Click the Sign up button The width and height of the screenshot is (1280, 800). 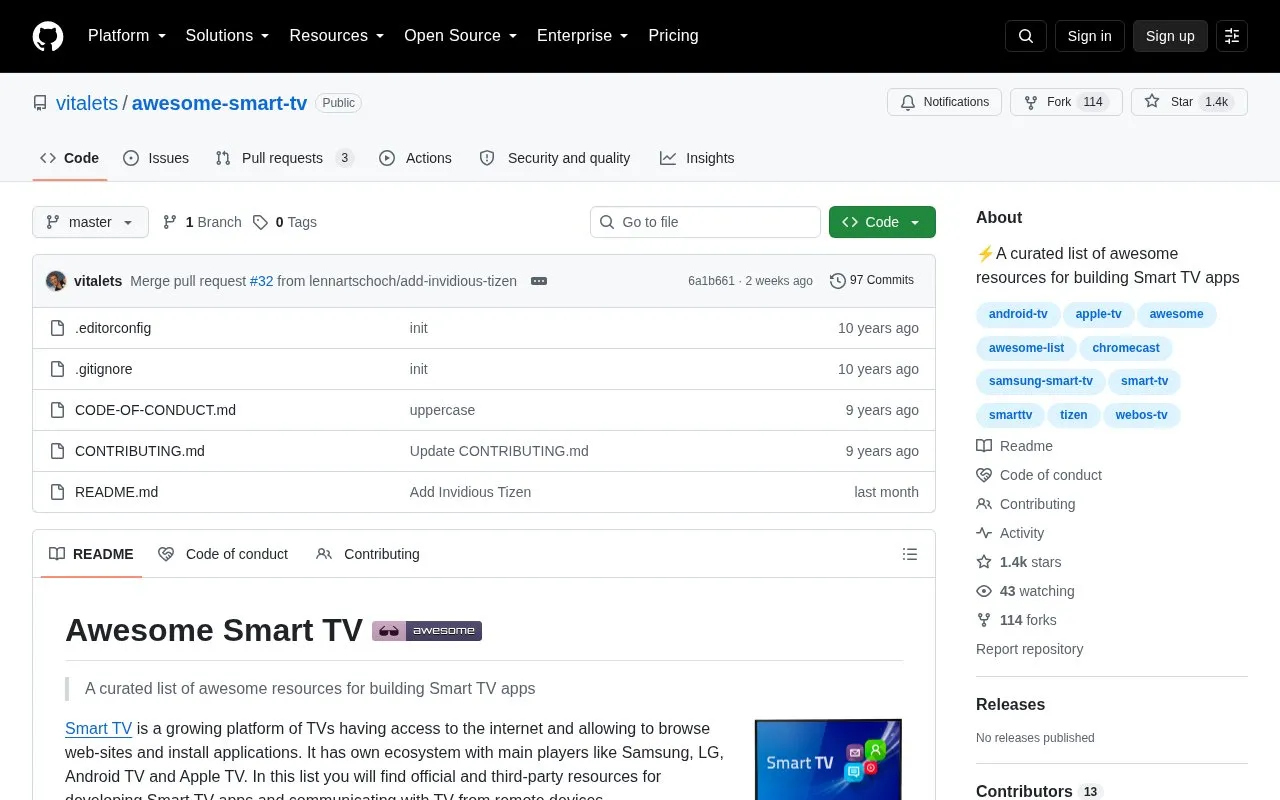[1170, 36]
